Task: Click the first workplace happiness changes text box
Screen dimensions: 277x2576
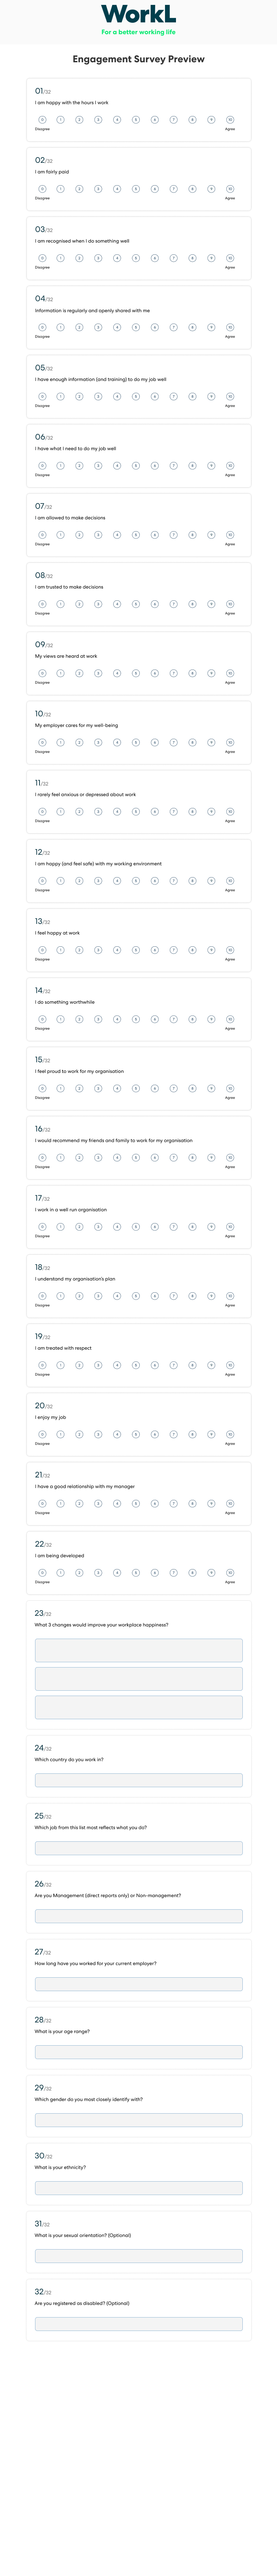Action: click(138, 1650)
